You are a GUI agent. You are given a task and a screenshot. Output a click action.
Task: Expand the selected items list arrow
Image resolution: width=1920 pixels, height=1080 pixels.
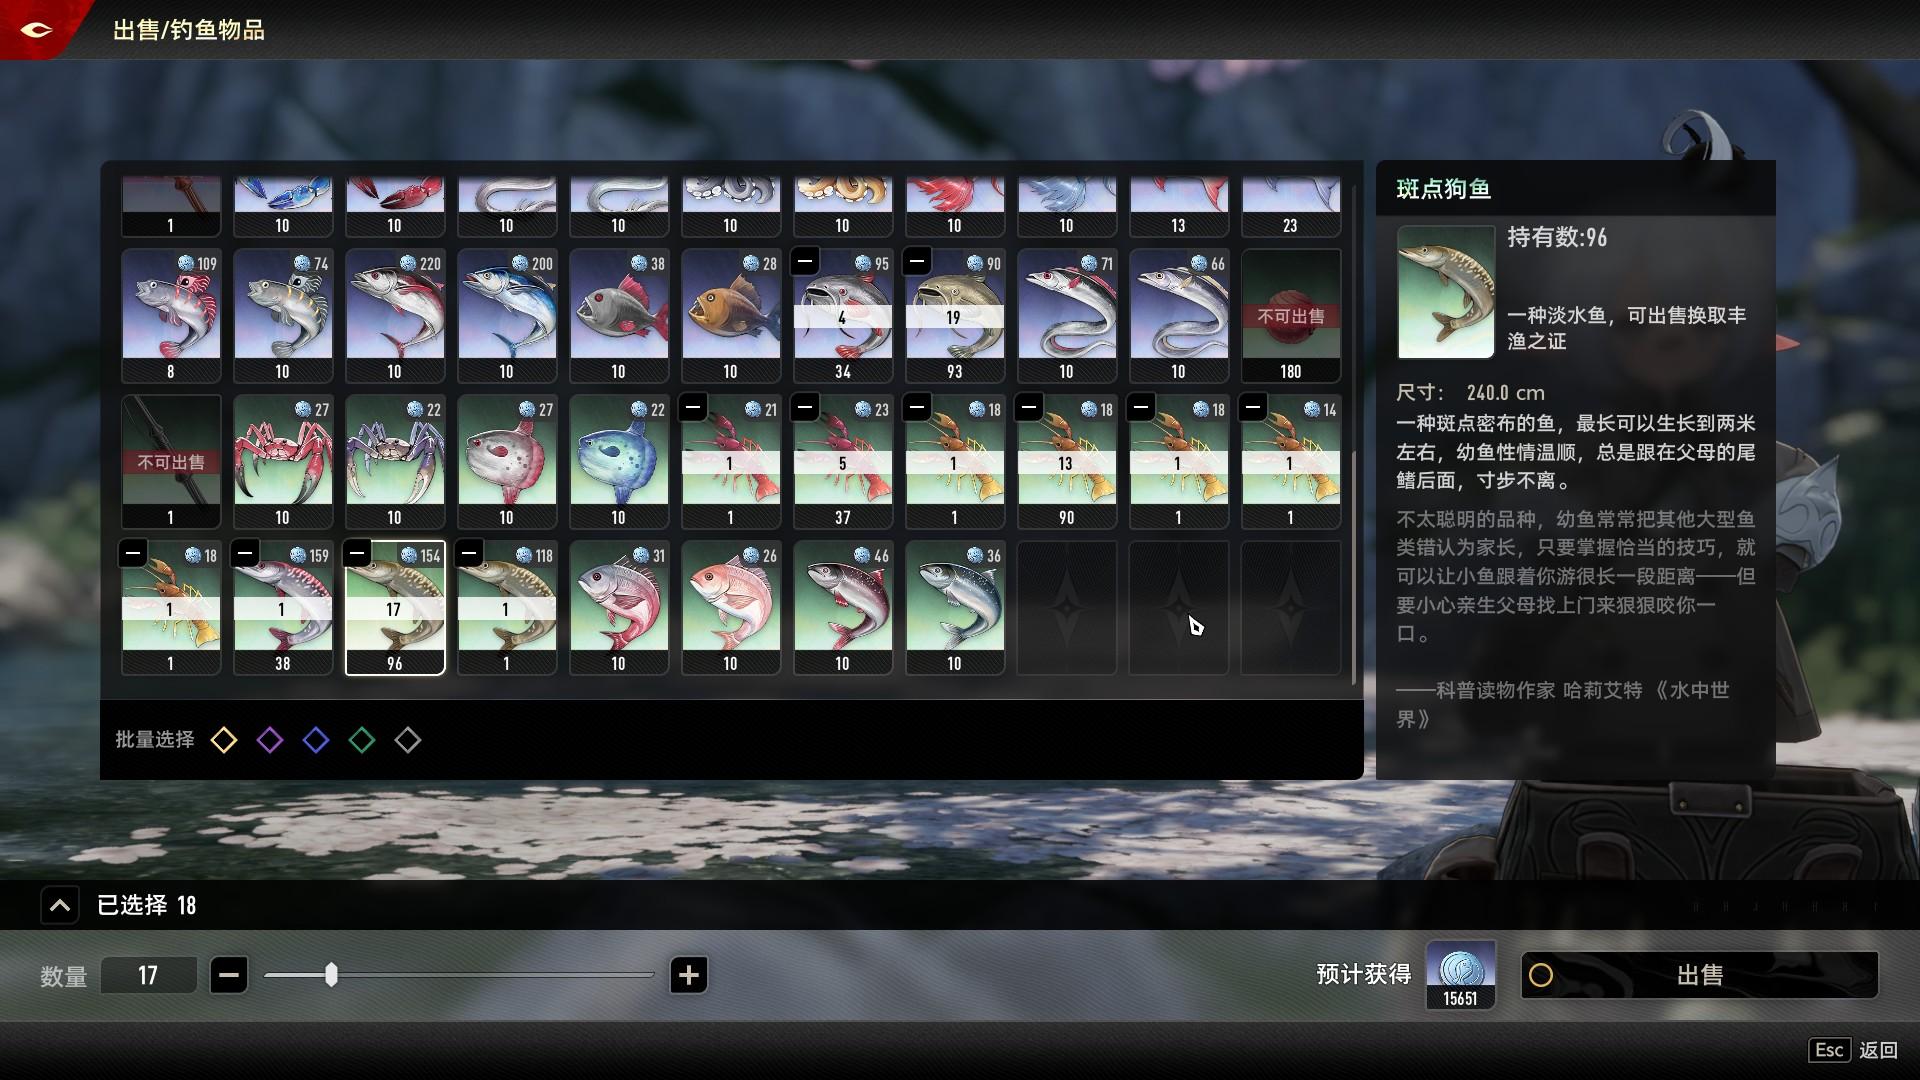(59, 906)
